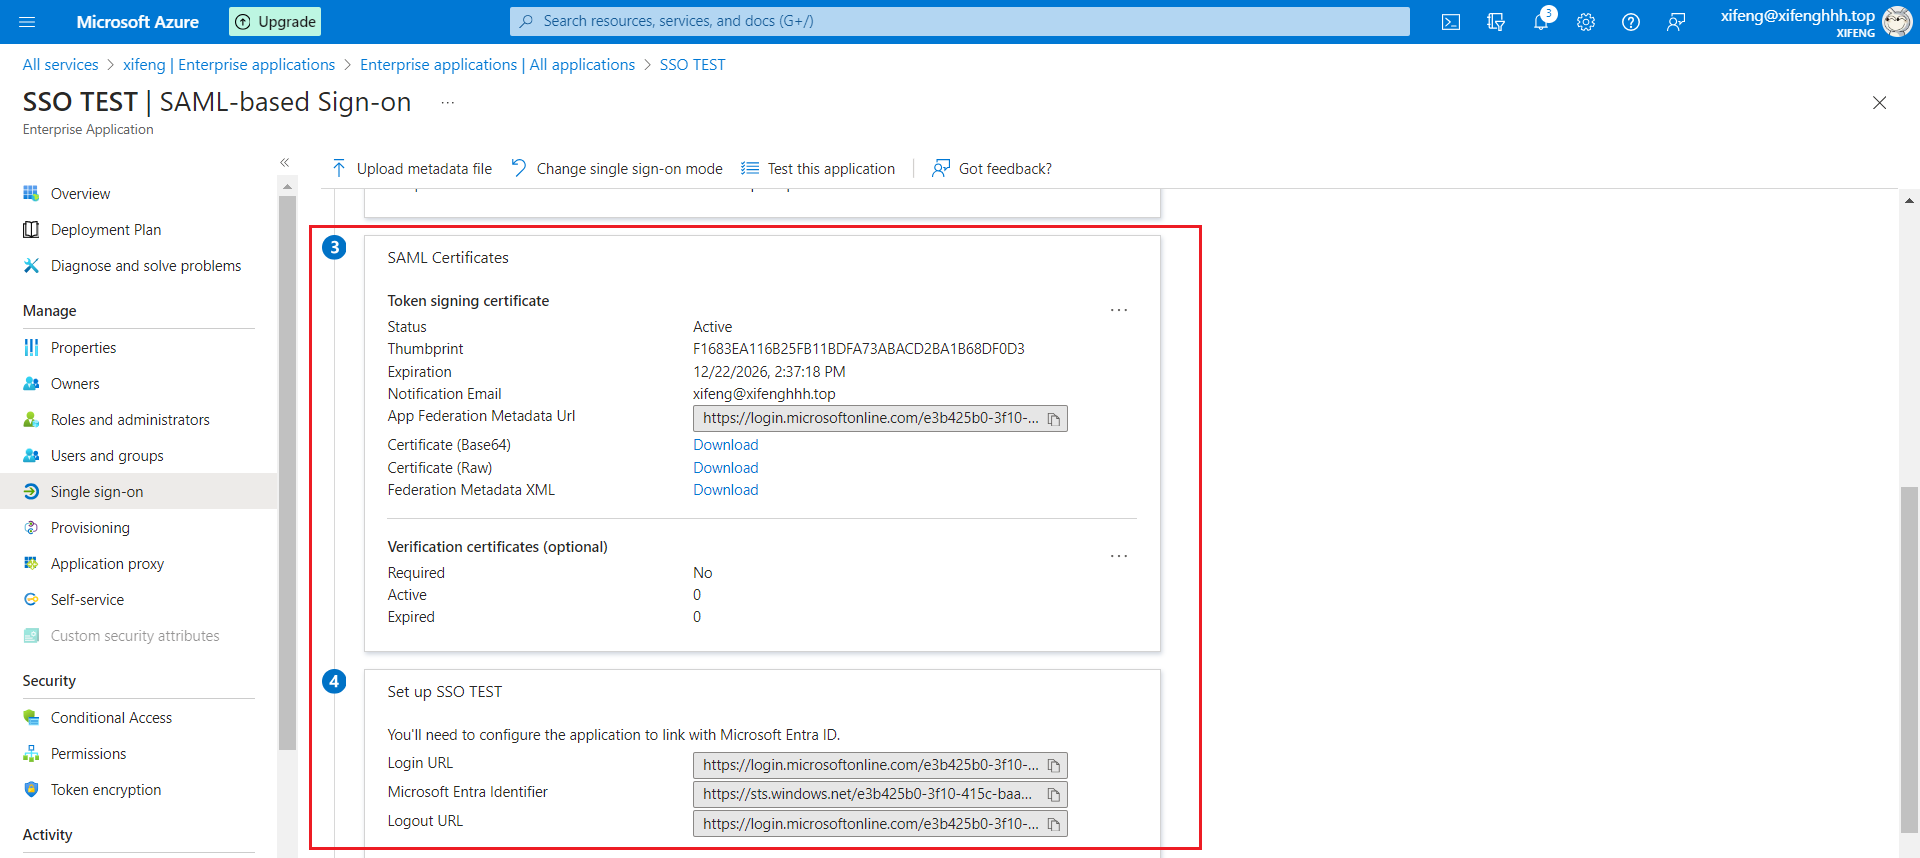Open Cloud Shell from the top bar
Screen dimensions: 1920x858
tap(1451, 22)
